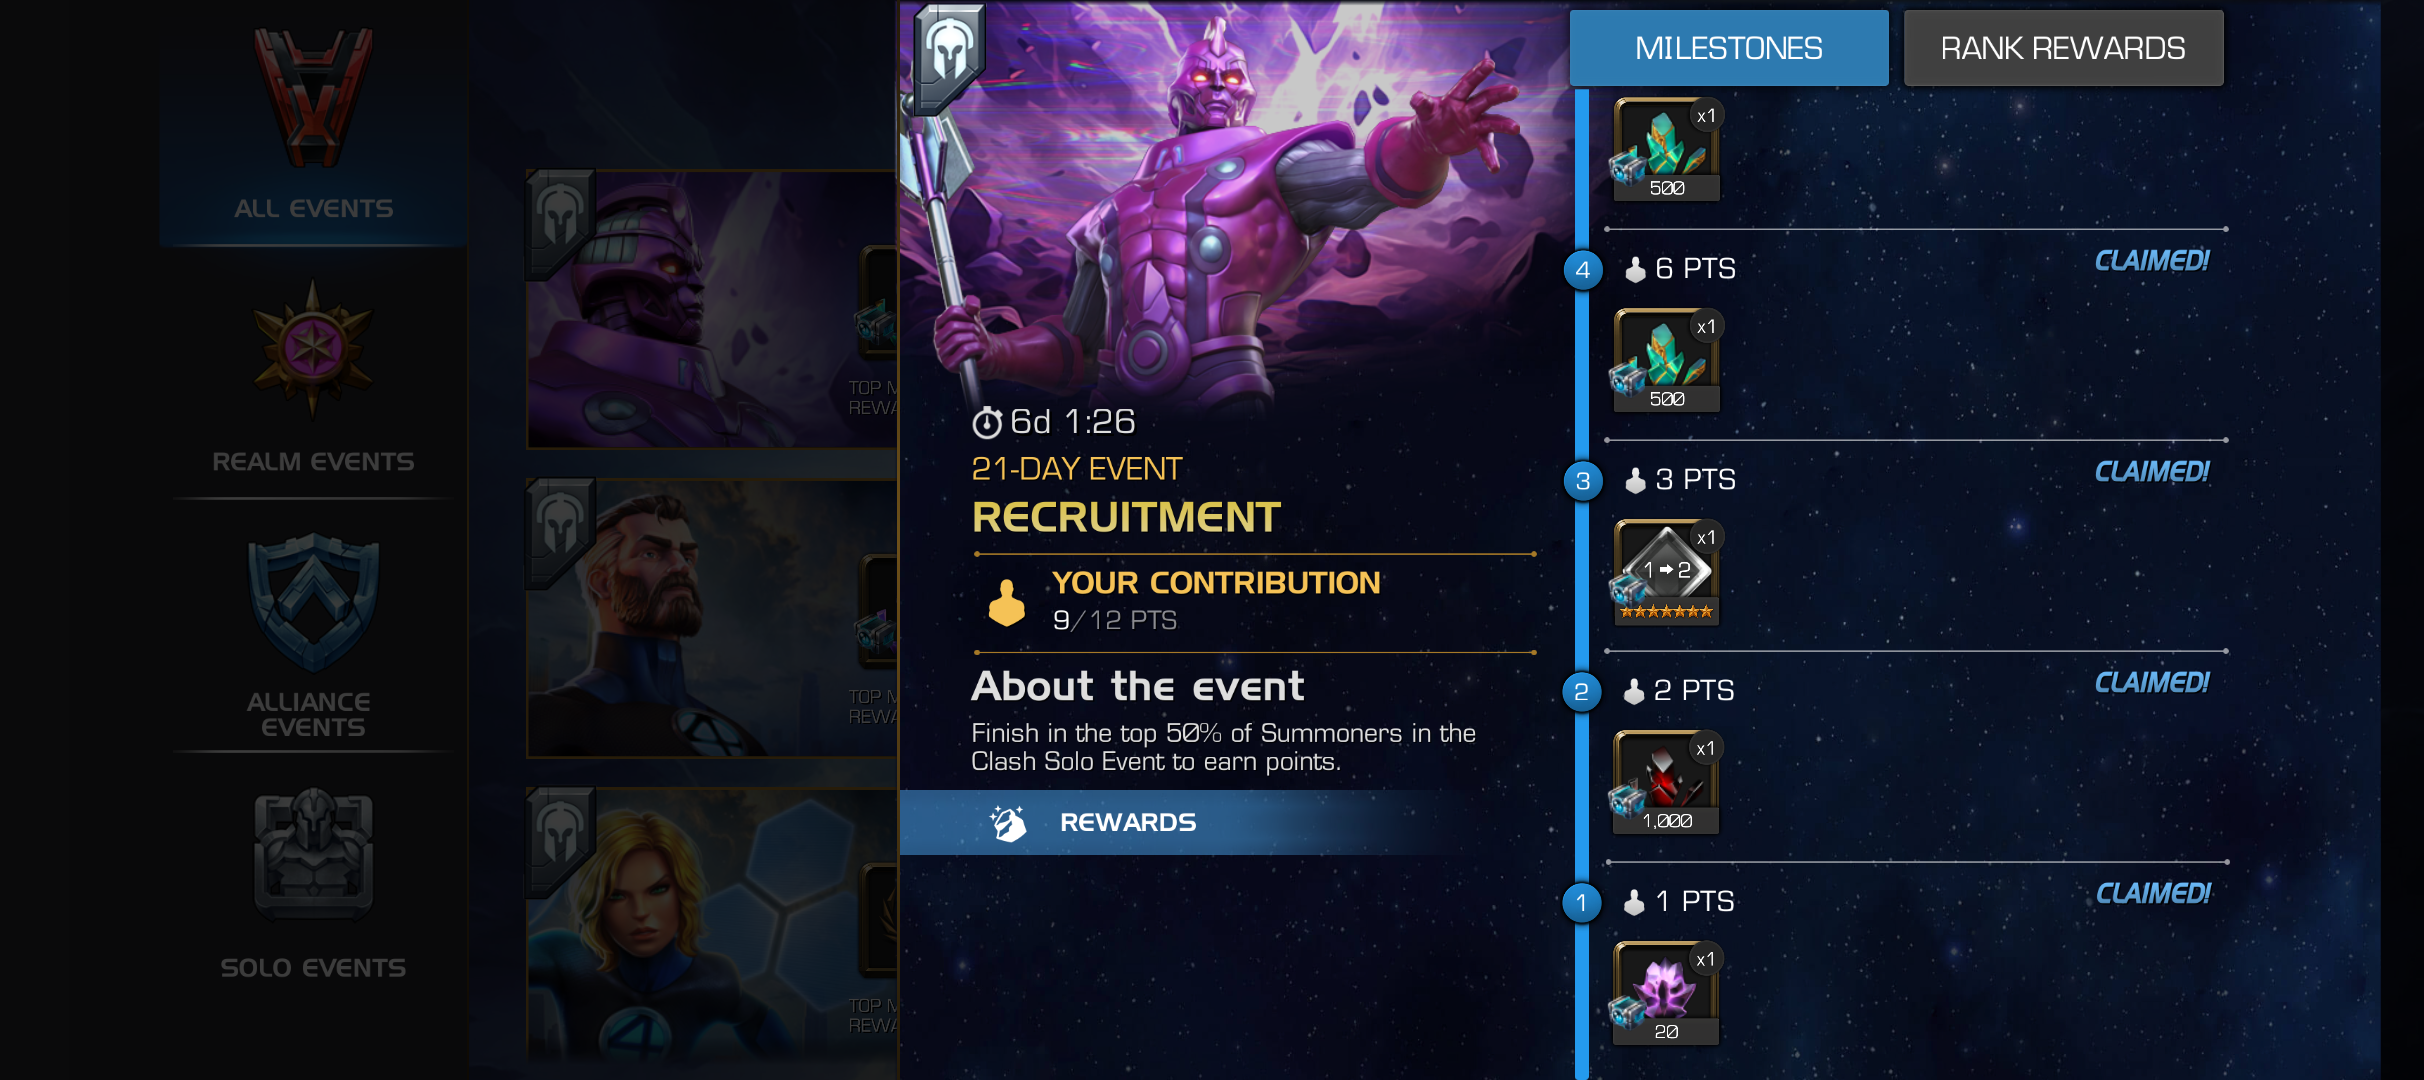Tap the 20 purple crystal shard reward
The height and width of the screenshot is (1080, 2424).
pos(1666,993)
